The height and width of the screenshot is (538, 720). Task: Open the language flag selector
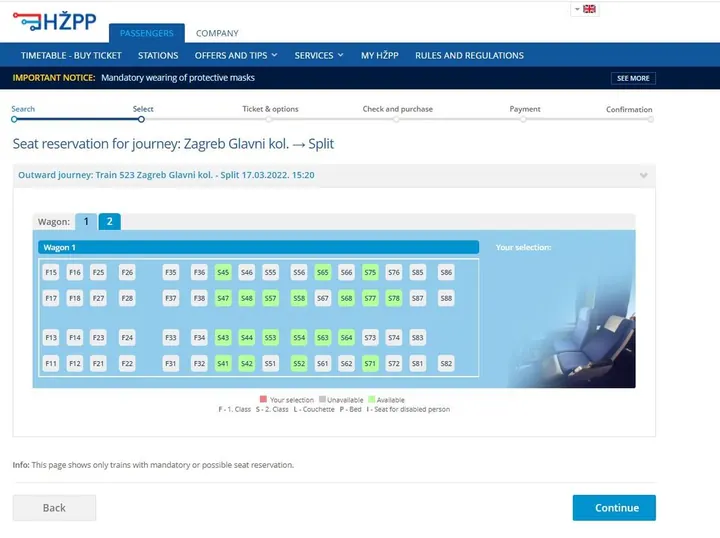click(x=585, y=9)
